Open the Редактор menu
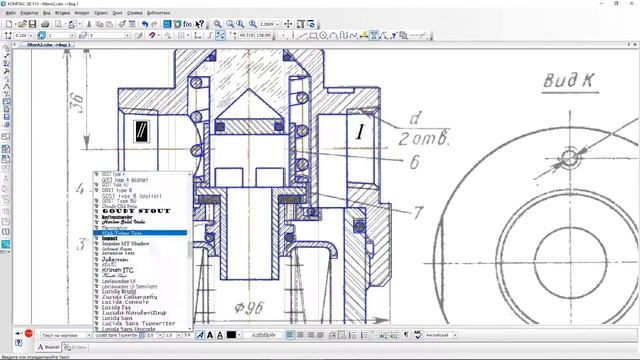 coord(29,13)
